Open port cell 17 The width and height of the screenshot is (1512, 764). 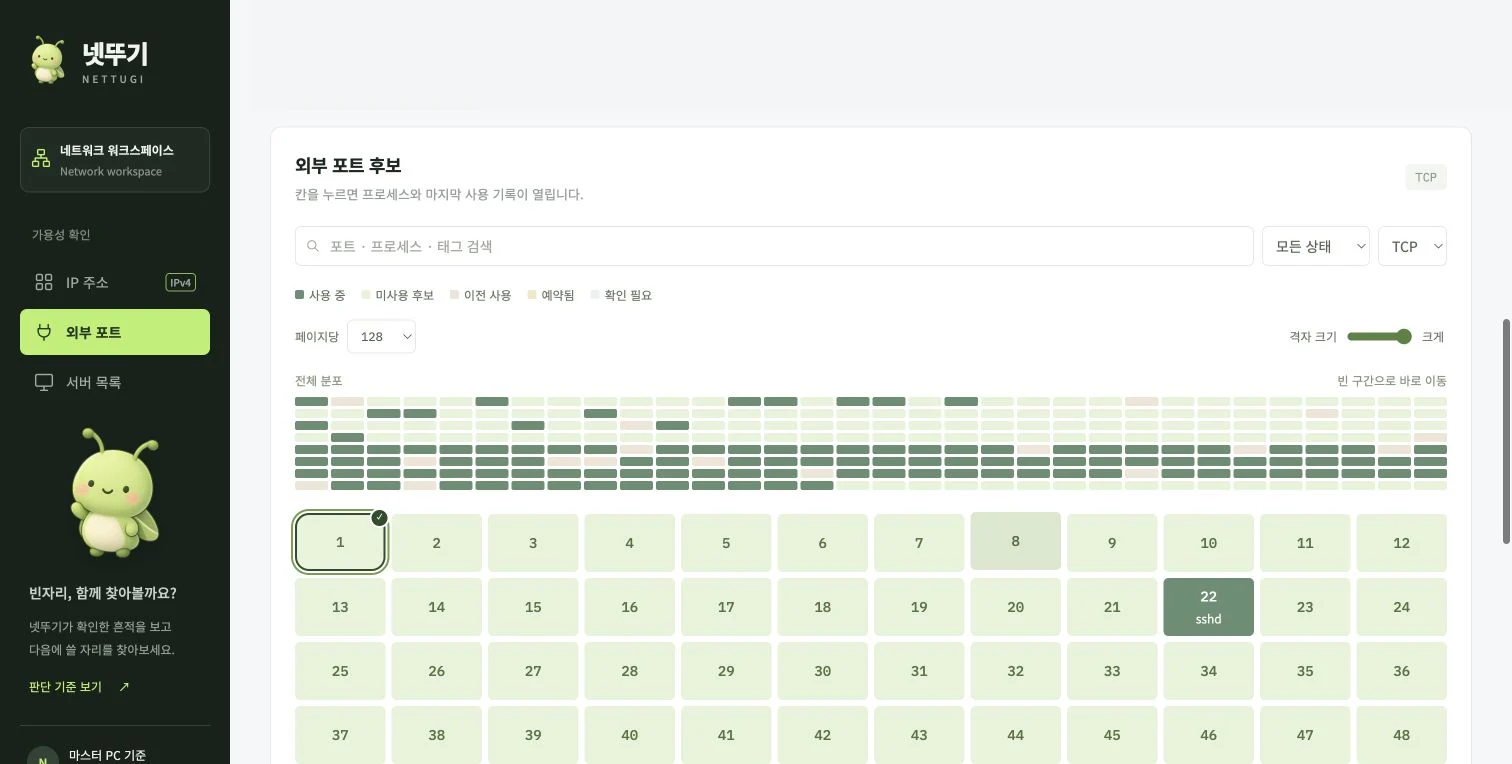point(726,607)
